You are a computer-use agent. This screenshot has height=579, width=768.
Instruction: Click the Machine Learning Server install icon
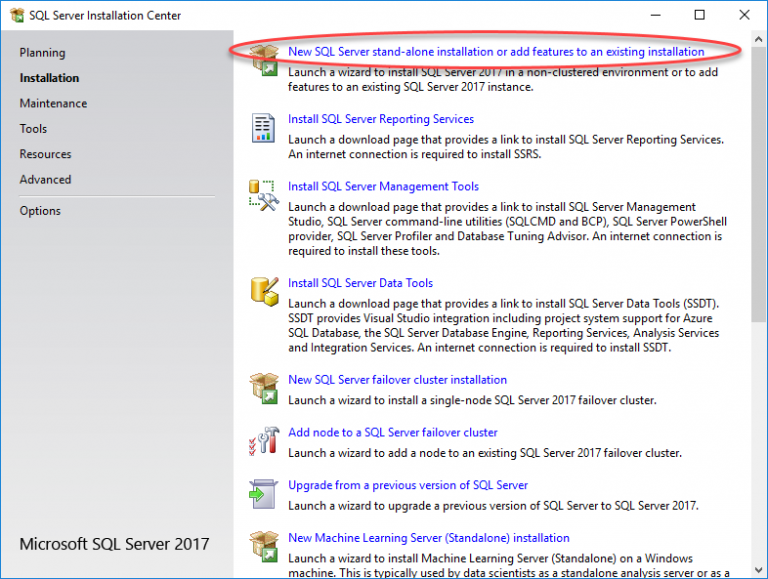(264, 546)
